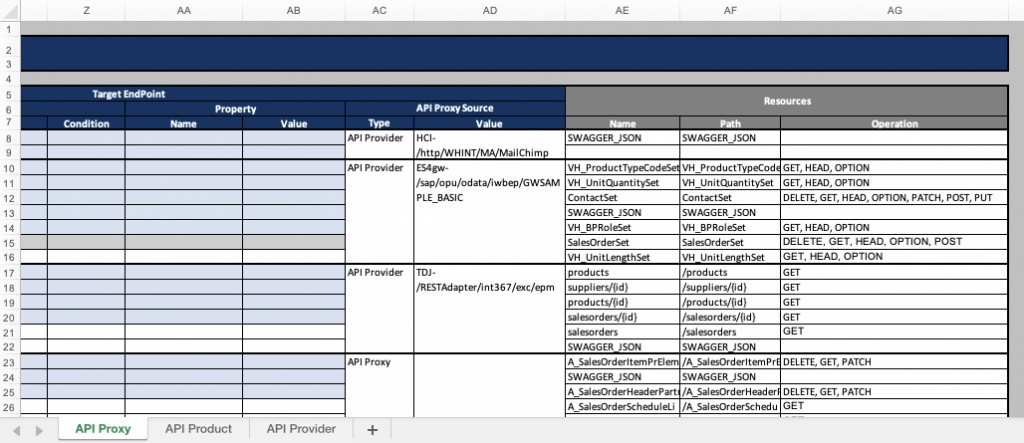1024x443 pixels.
Task: Click /suppliers/{id} path cell
Action: [730, 287]
